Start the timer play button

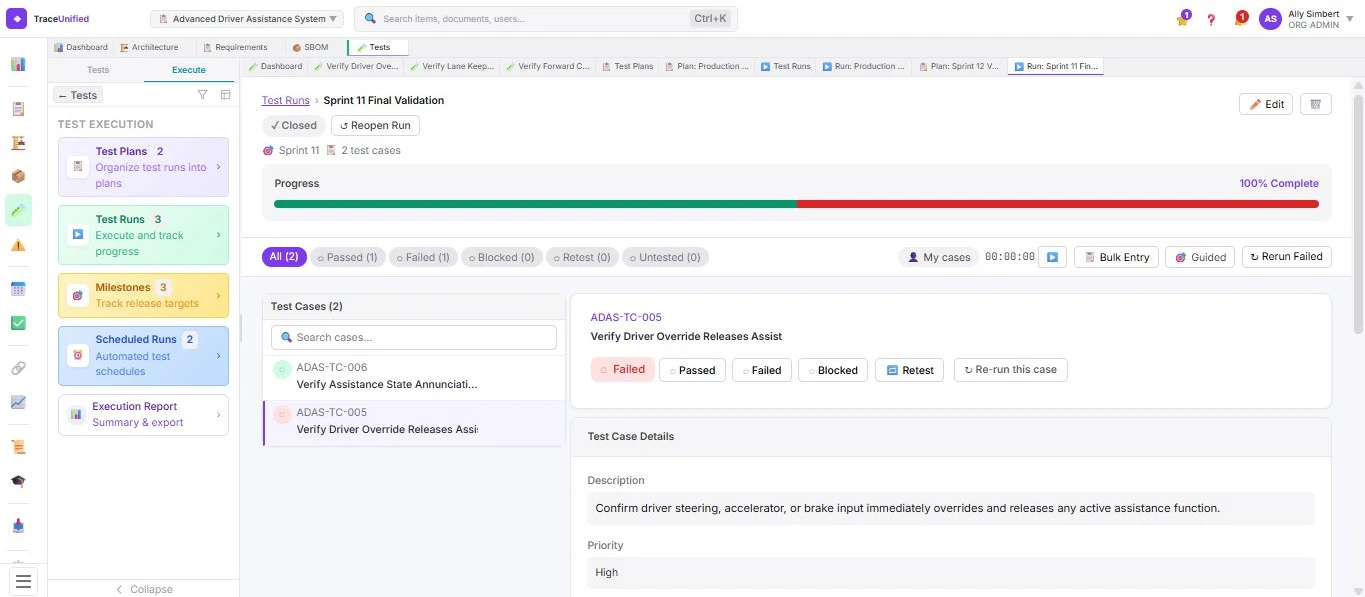coord(1052,257)
